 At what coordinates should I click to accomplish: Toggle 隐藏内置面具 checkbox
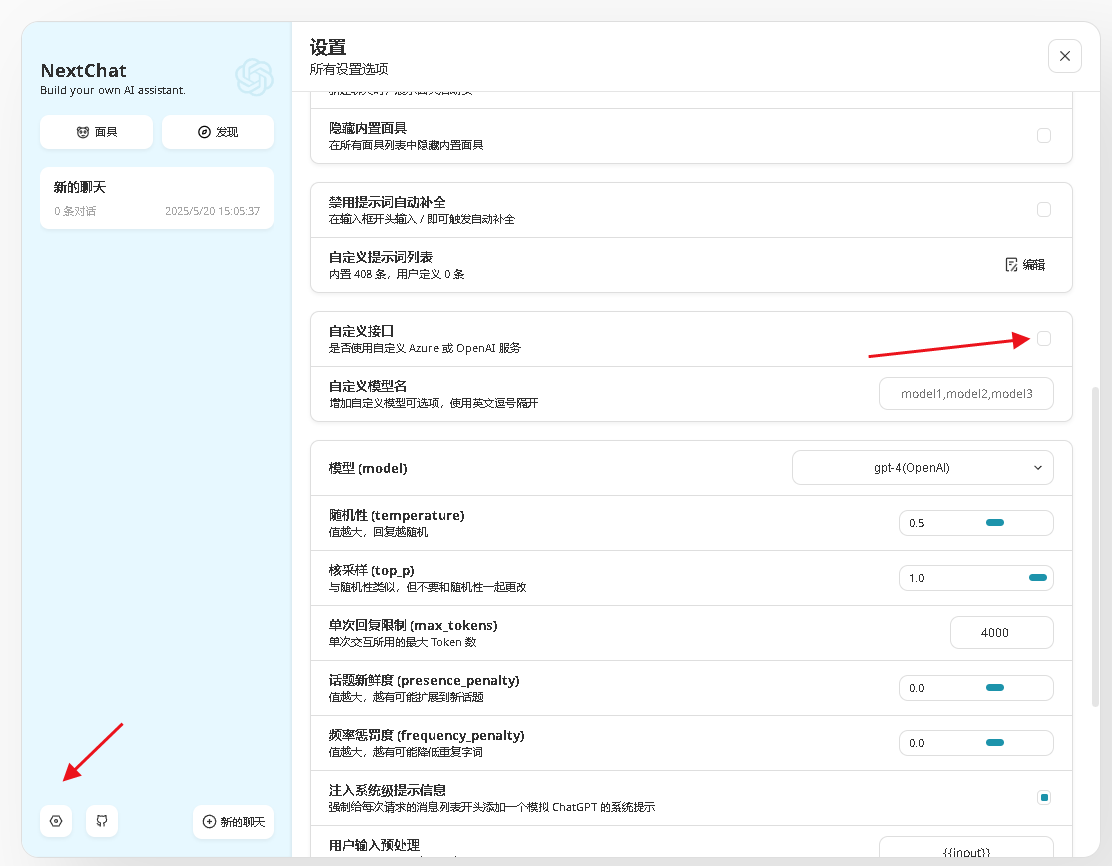(1044, 135)
